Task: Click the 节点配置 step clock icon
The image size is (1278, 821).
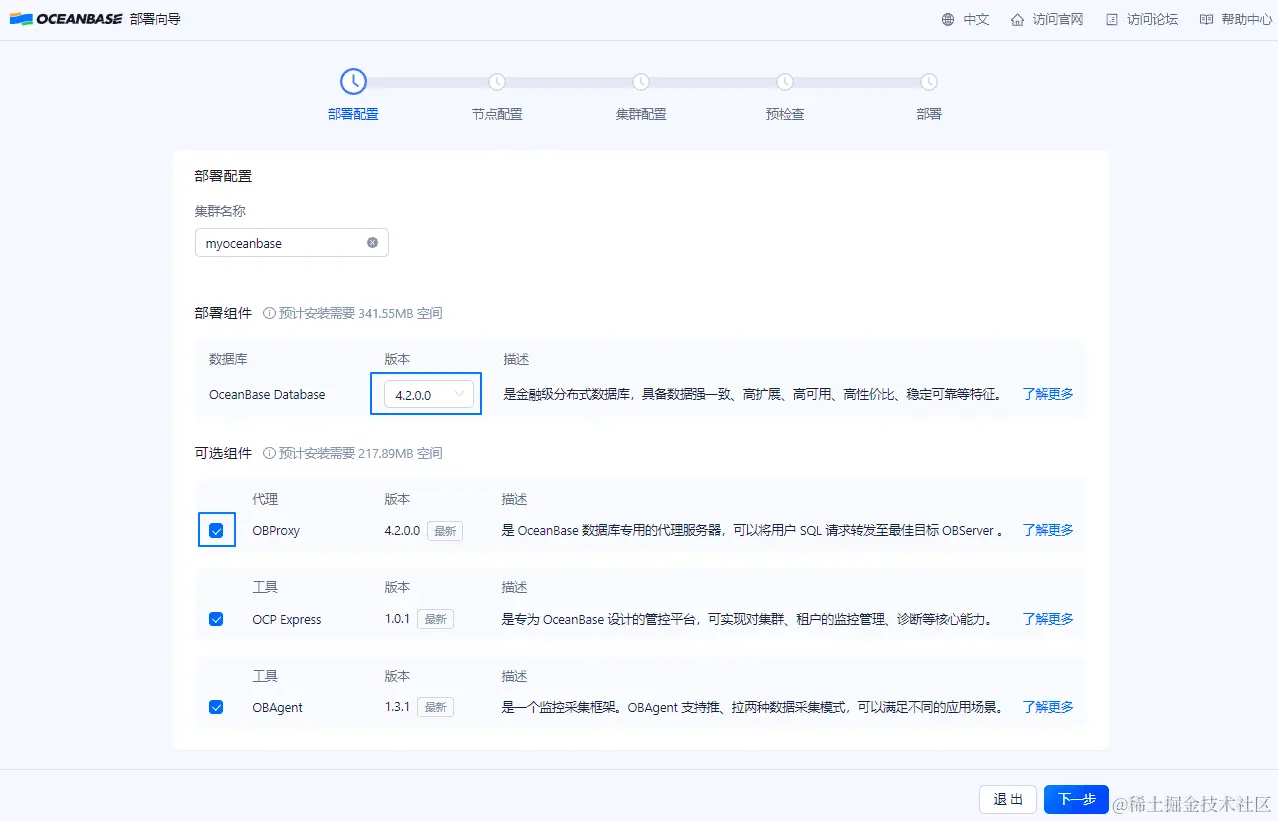Action: point(497,82)
